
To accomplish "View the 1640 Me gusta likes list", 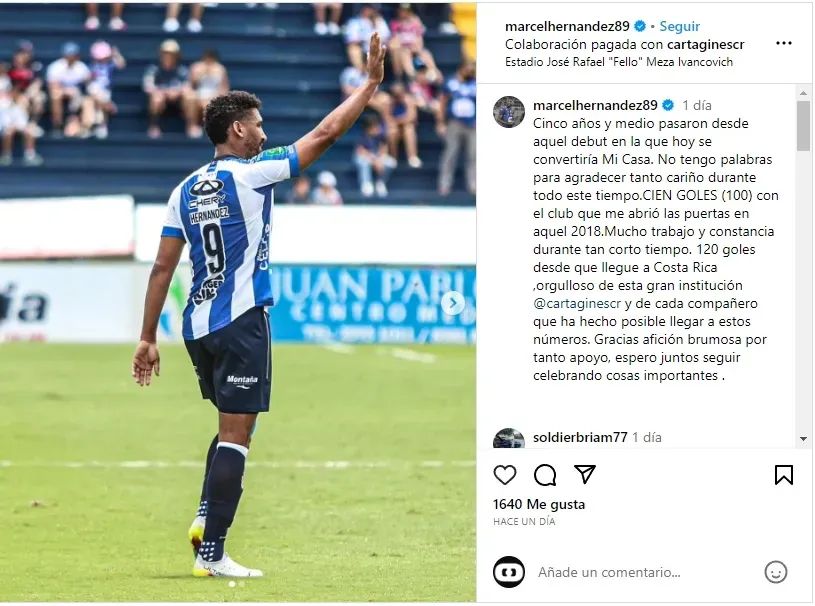I will [538, 504].
